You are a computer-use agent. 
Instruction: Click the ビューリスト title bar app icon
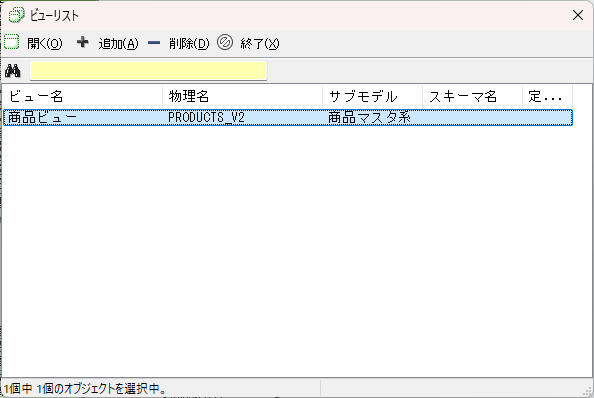[16, 15]
